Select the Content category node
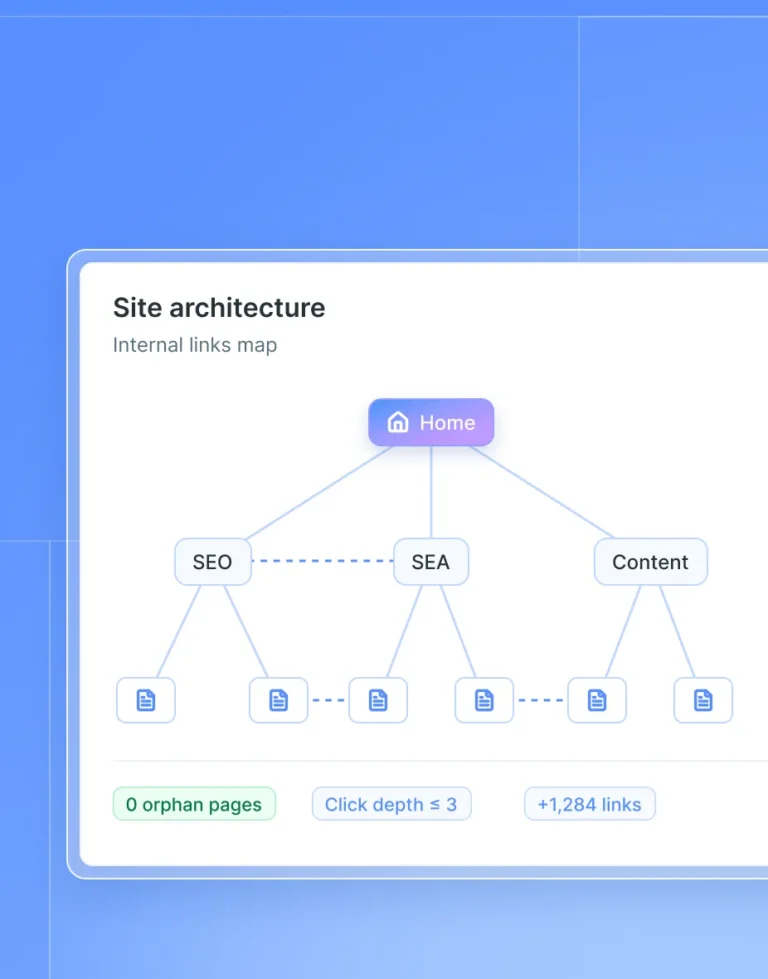This screenshot has height=979, width=768. pyautogui.click(x=651, y=562)
